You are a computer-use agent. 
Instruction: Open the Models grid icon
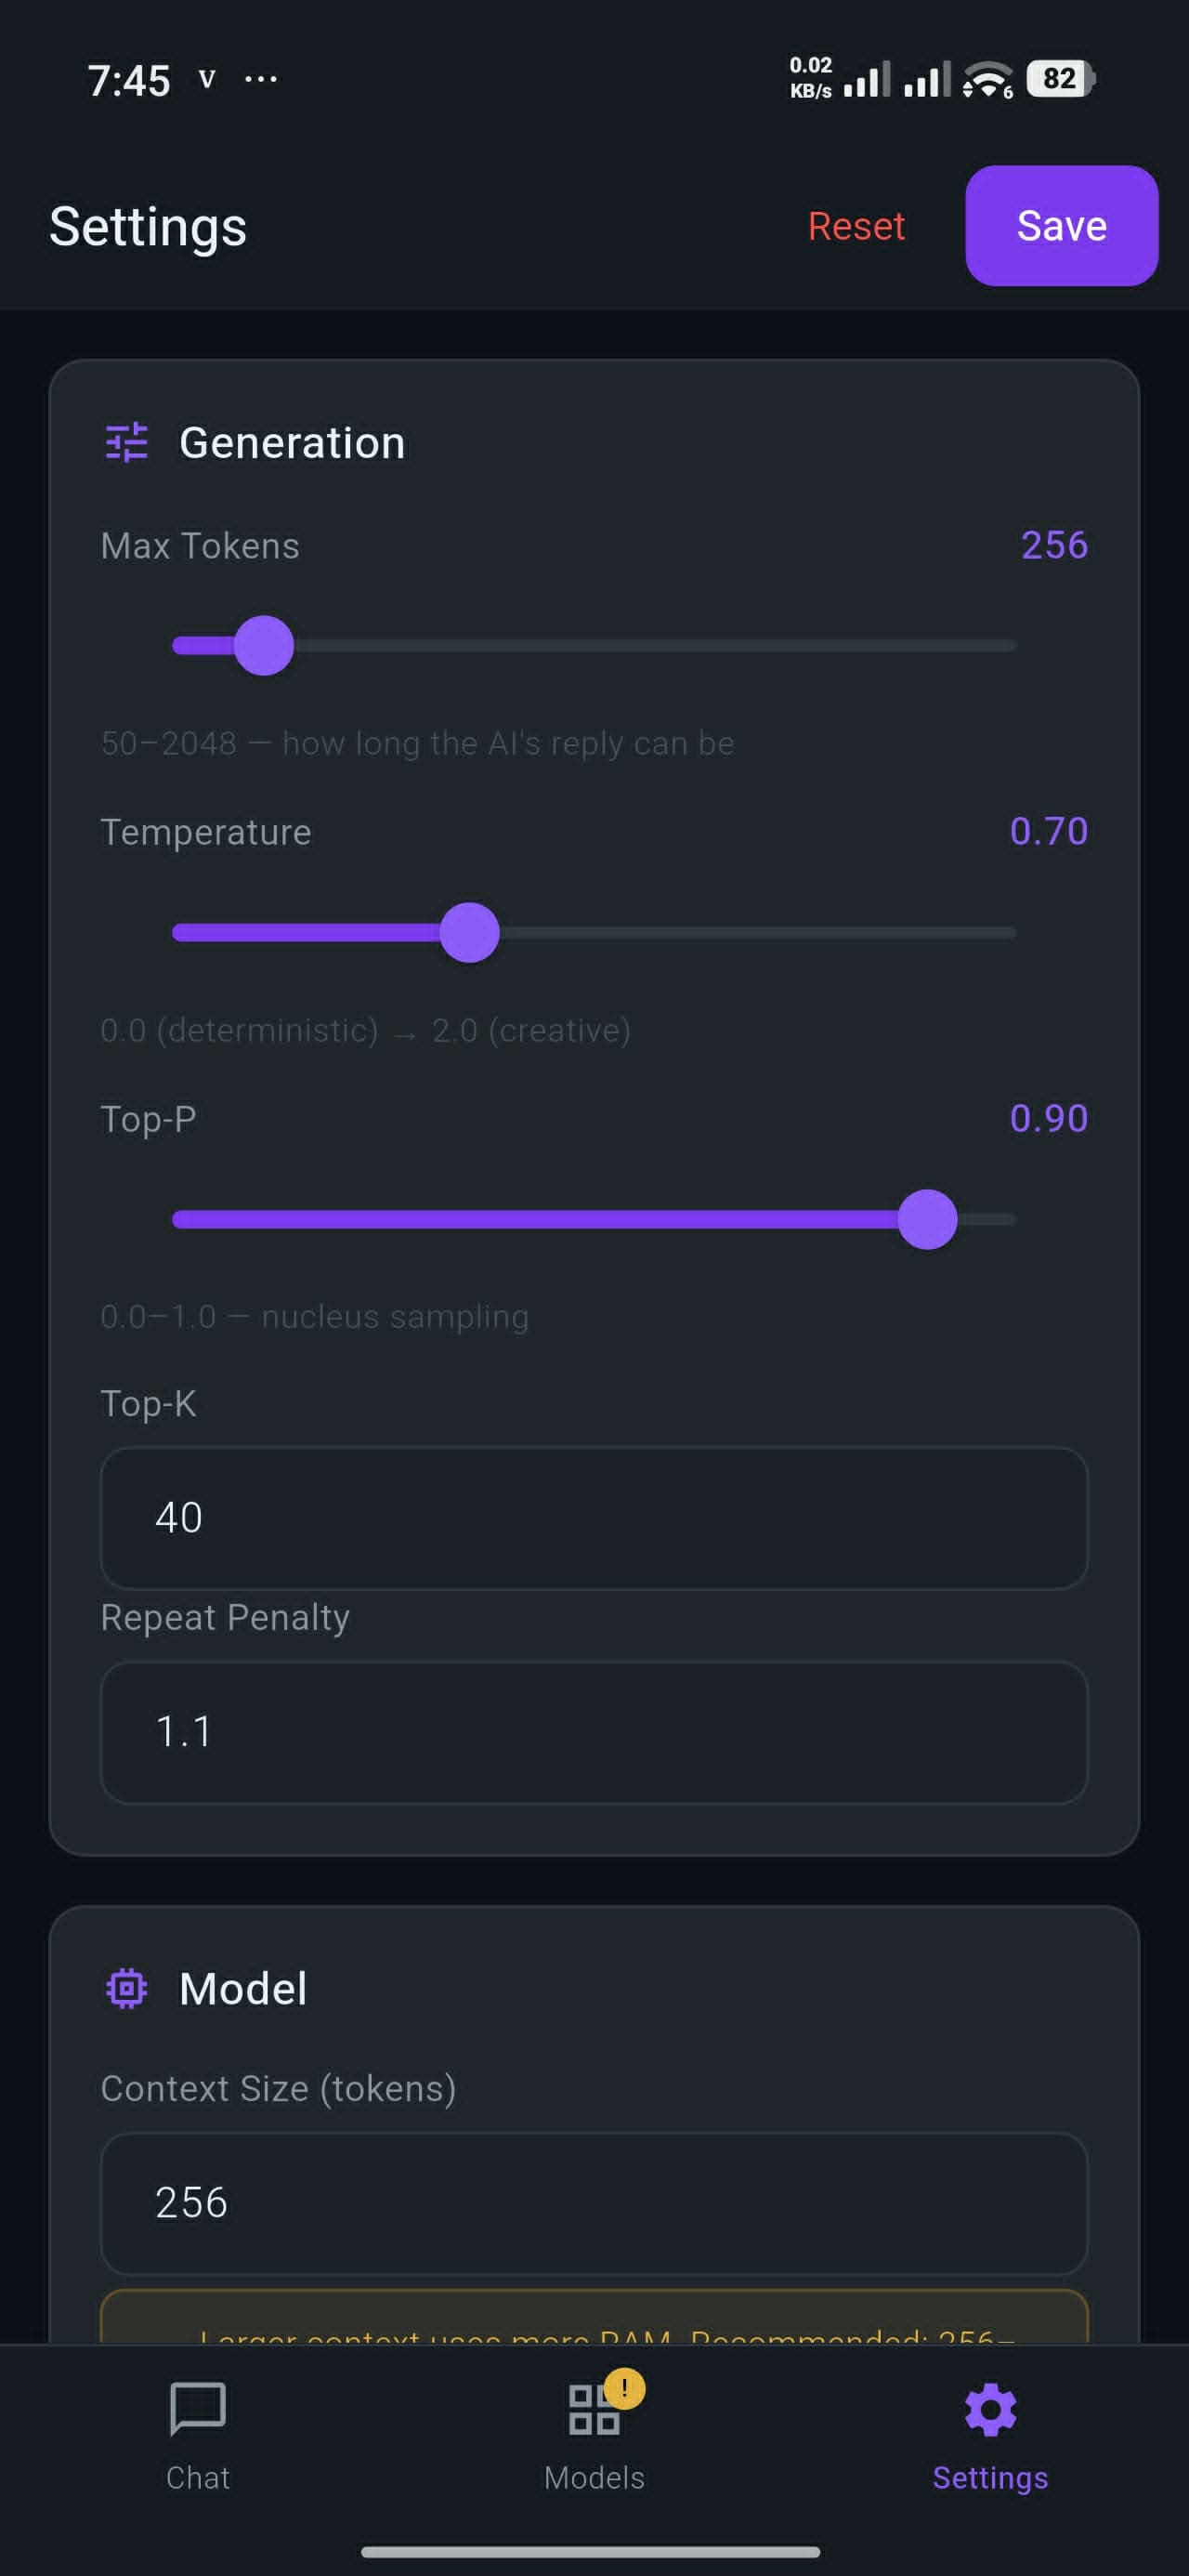(594, 2410)
